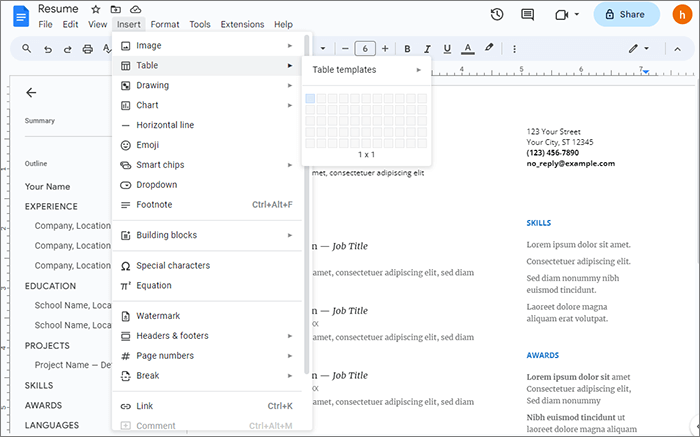Hide the menus with collapse arrow
Image resolution: width=700 pixels, height=437 pixels.
point(677,49)
